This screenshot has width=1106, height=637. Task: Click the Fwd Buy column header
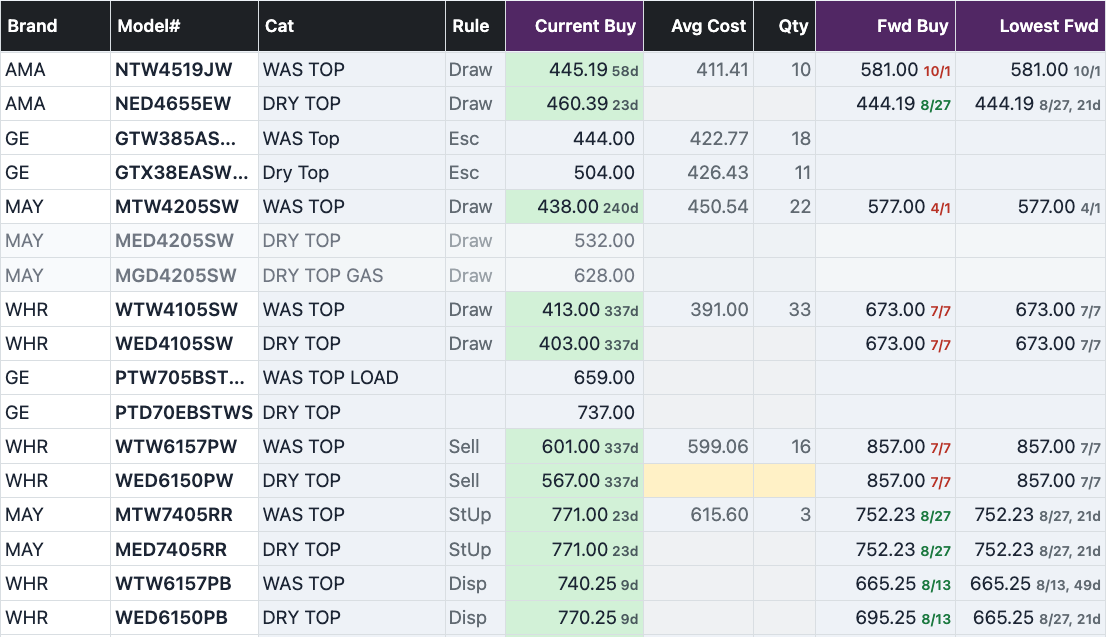pyautogui.click(x=885, y=26)
